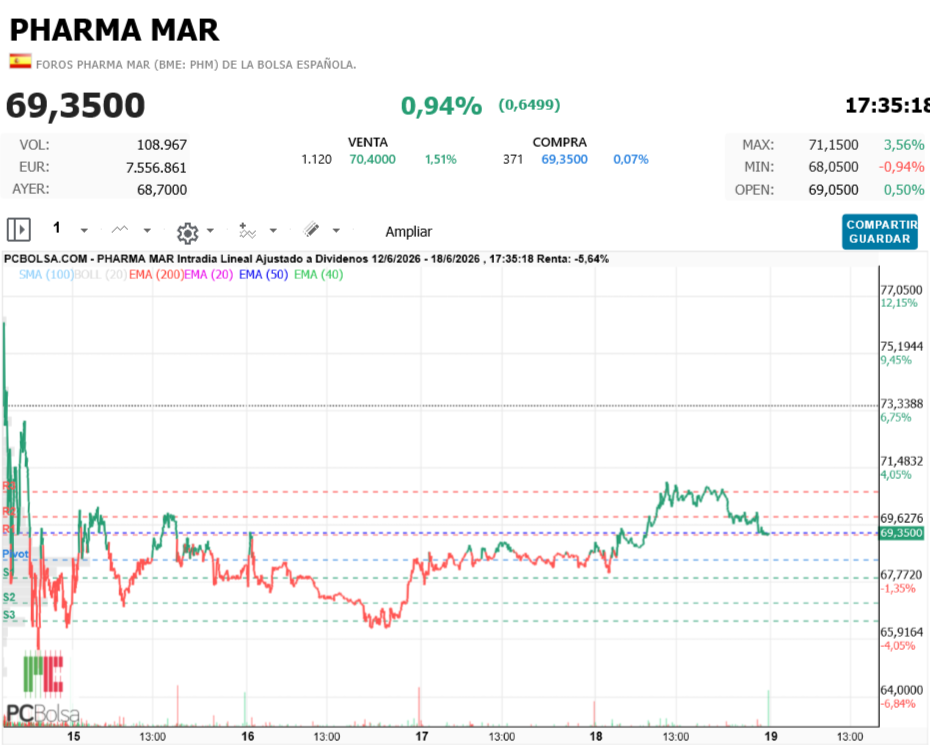Select the line chart type icon
Image resolution: width=930 pixels, height=745 pixels.
[x=120, y=230]
